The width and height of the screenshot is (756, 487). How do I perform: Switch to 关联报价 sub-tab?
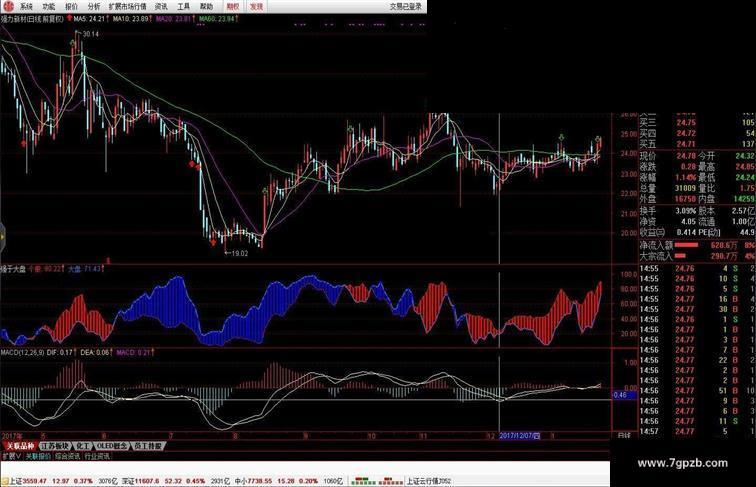[38, 456]
